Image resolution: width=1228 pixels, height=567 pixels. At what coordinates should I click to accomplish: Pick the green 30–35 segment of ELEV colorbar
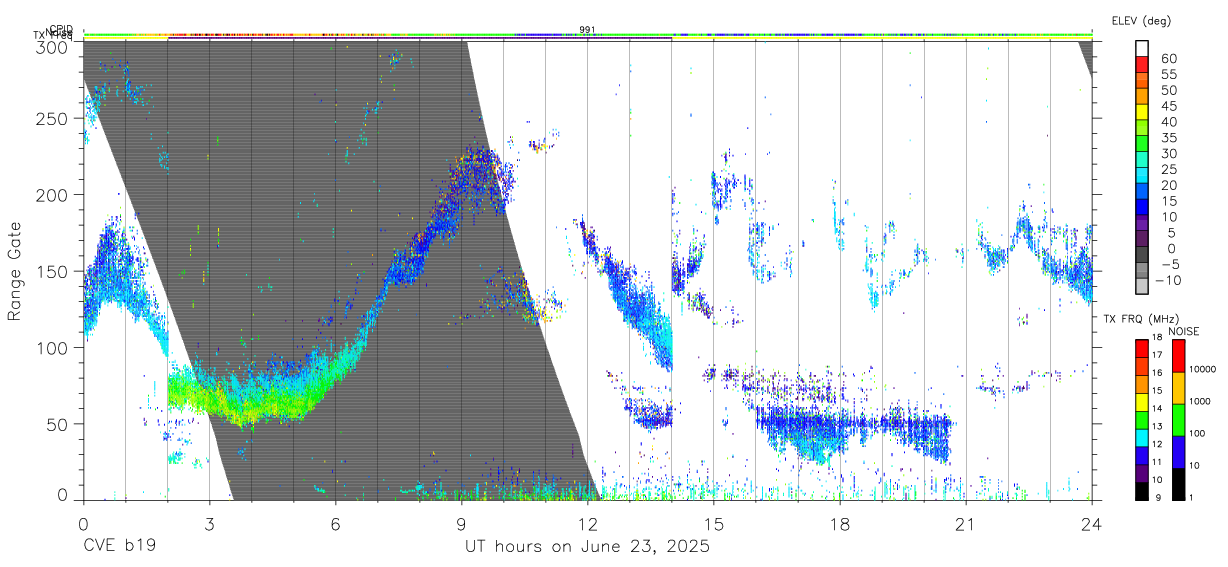1141,145
